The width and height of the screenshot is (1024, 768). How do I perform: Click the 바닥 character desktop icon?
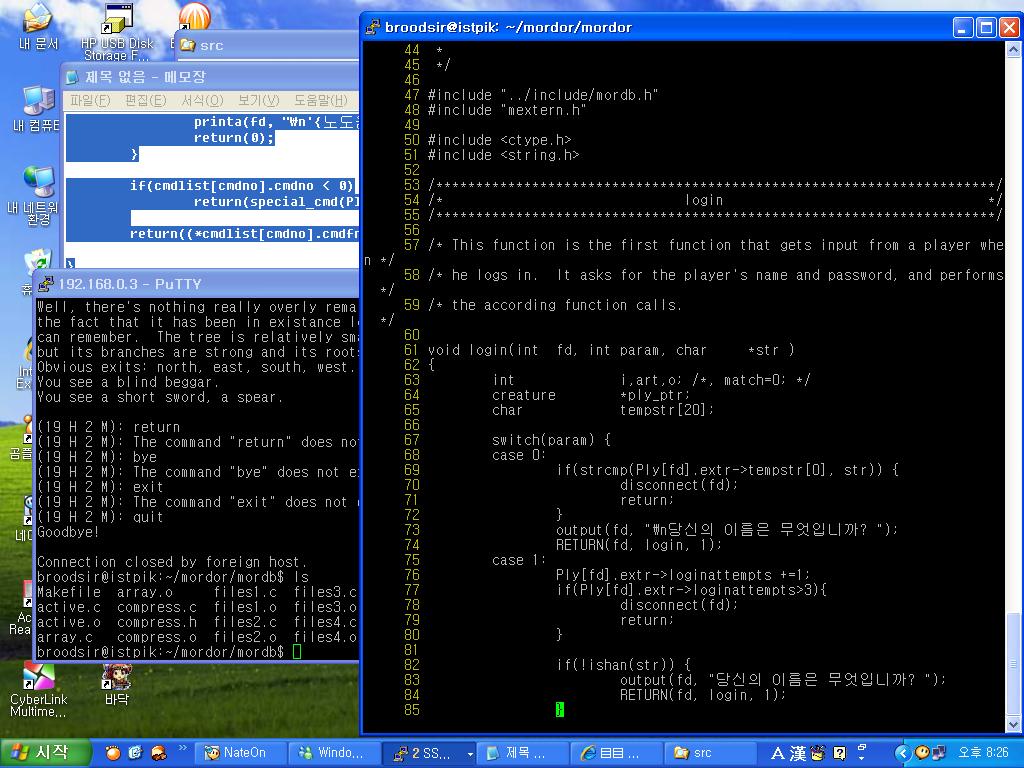tap(116, 678)
